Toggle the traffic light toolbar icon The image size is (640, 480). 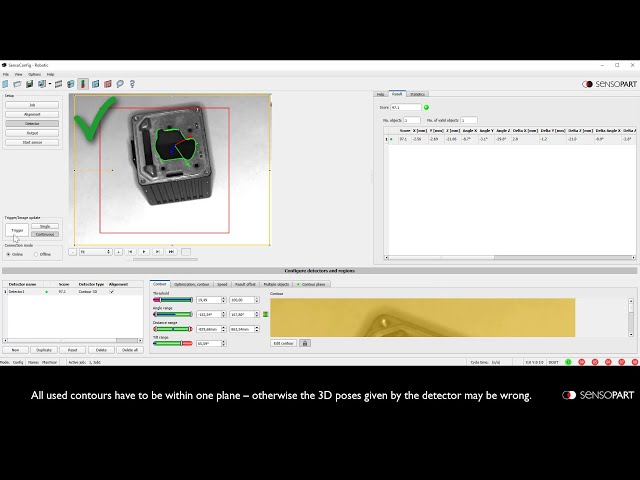coord(83,84)
